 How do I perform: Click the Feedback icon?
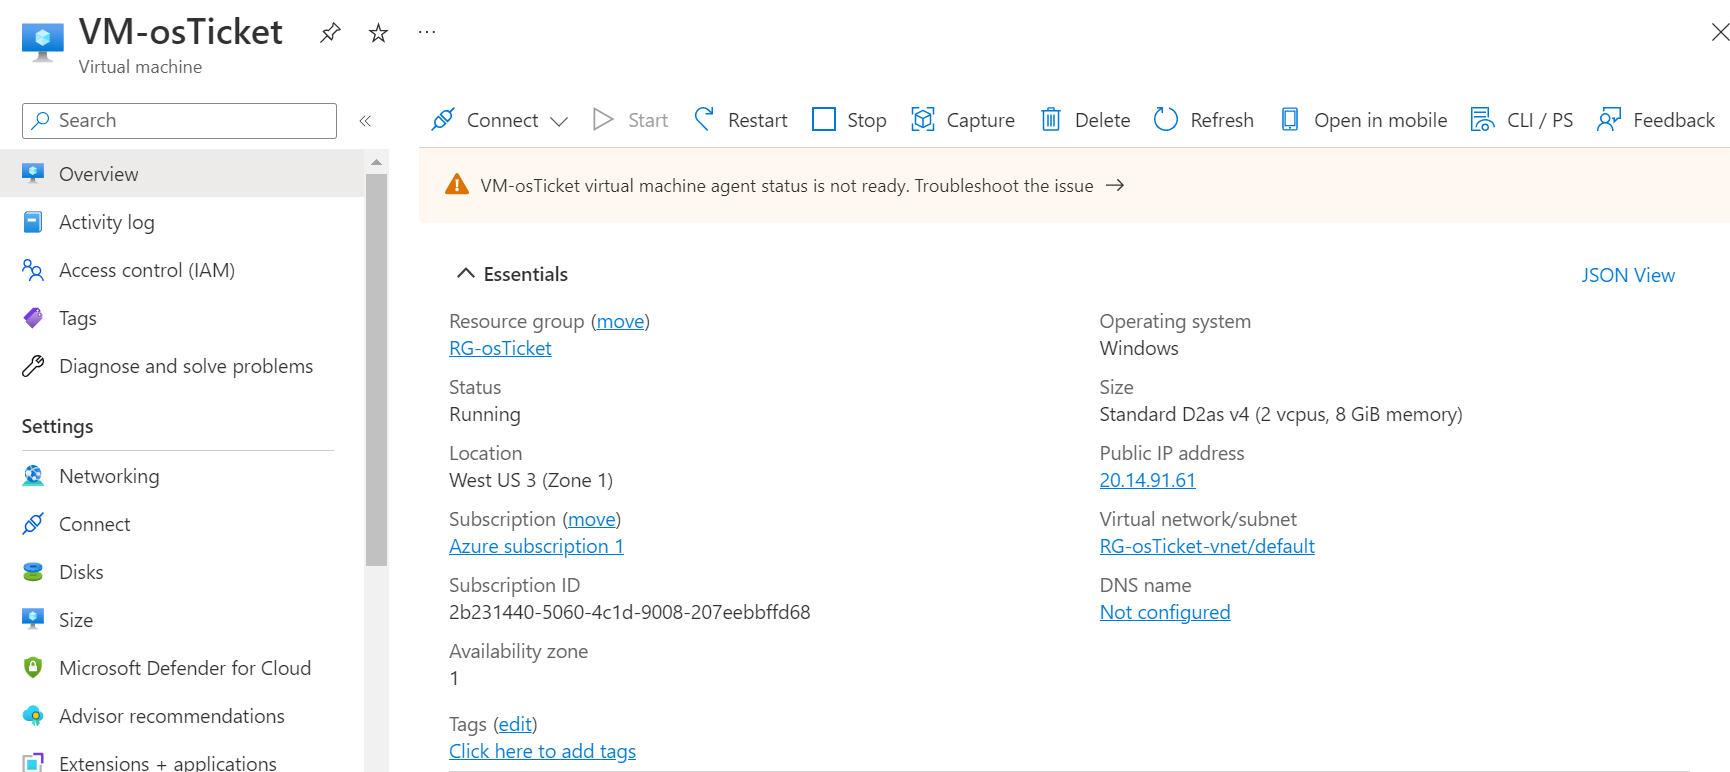coord(1609,120)
